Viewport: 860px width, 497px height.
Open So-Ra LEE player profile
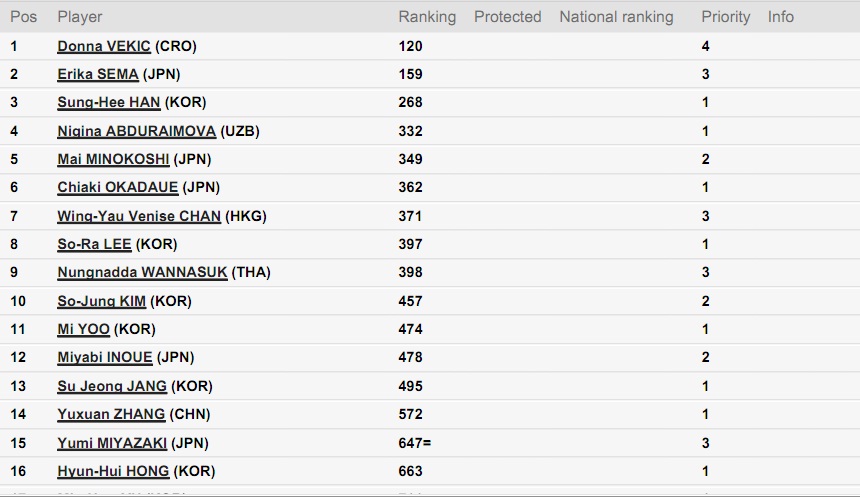coord(94,244)
